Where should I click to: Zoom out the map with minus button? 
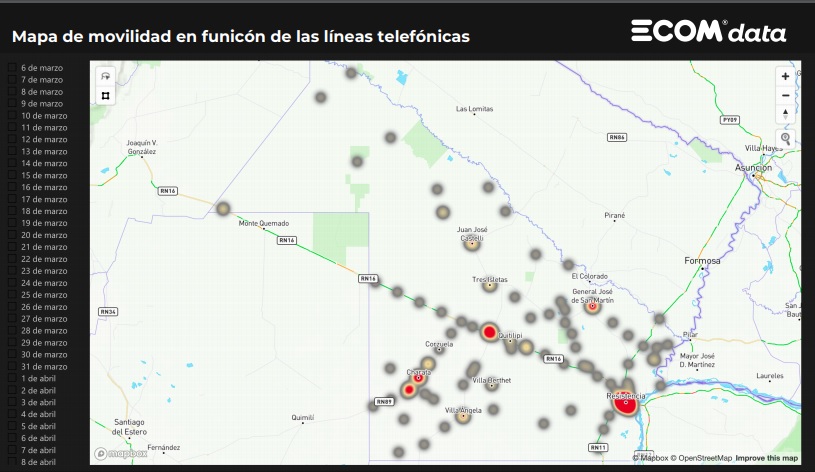[x=785, y=96]
